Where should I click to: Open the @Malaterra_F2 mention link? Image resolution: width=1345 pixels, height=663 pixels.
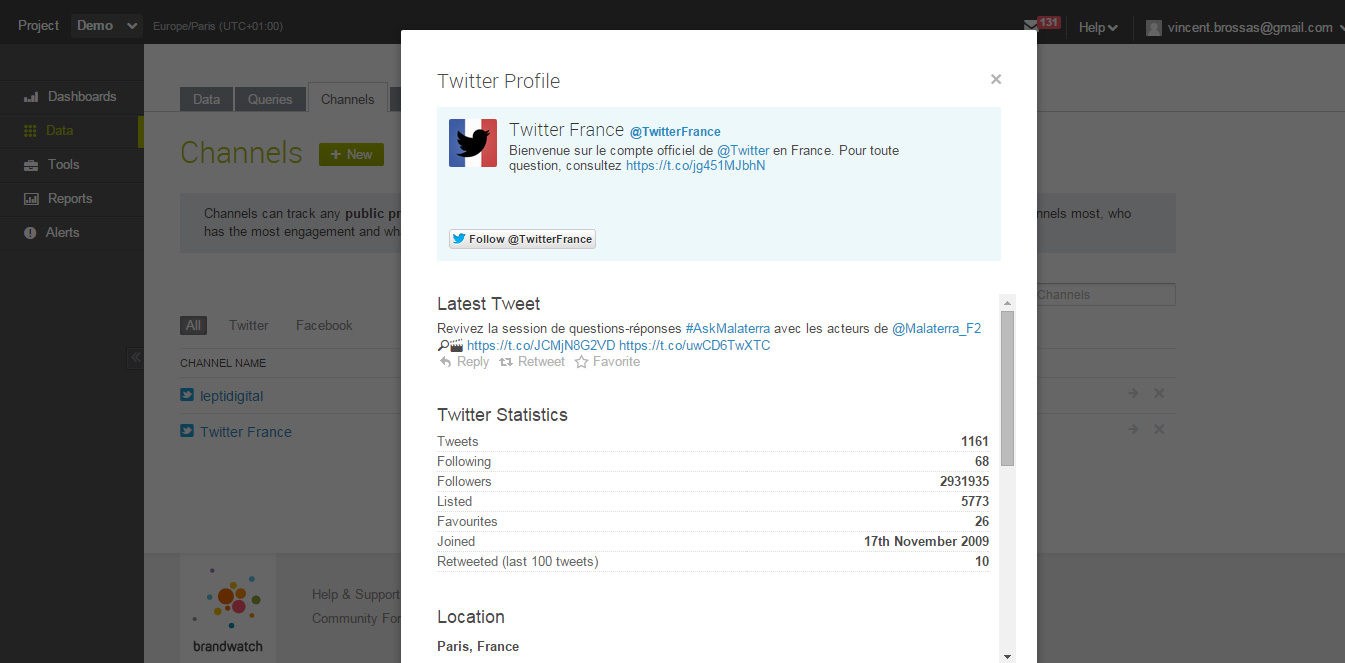click(936, 328)
